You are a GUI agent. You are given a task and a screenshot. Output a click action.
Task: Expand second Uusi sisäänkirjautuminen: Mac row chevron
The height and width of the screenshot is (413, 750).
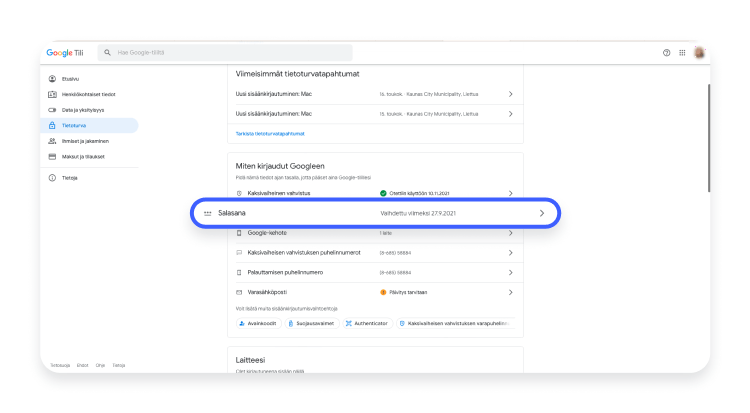[x=510, y=114]
